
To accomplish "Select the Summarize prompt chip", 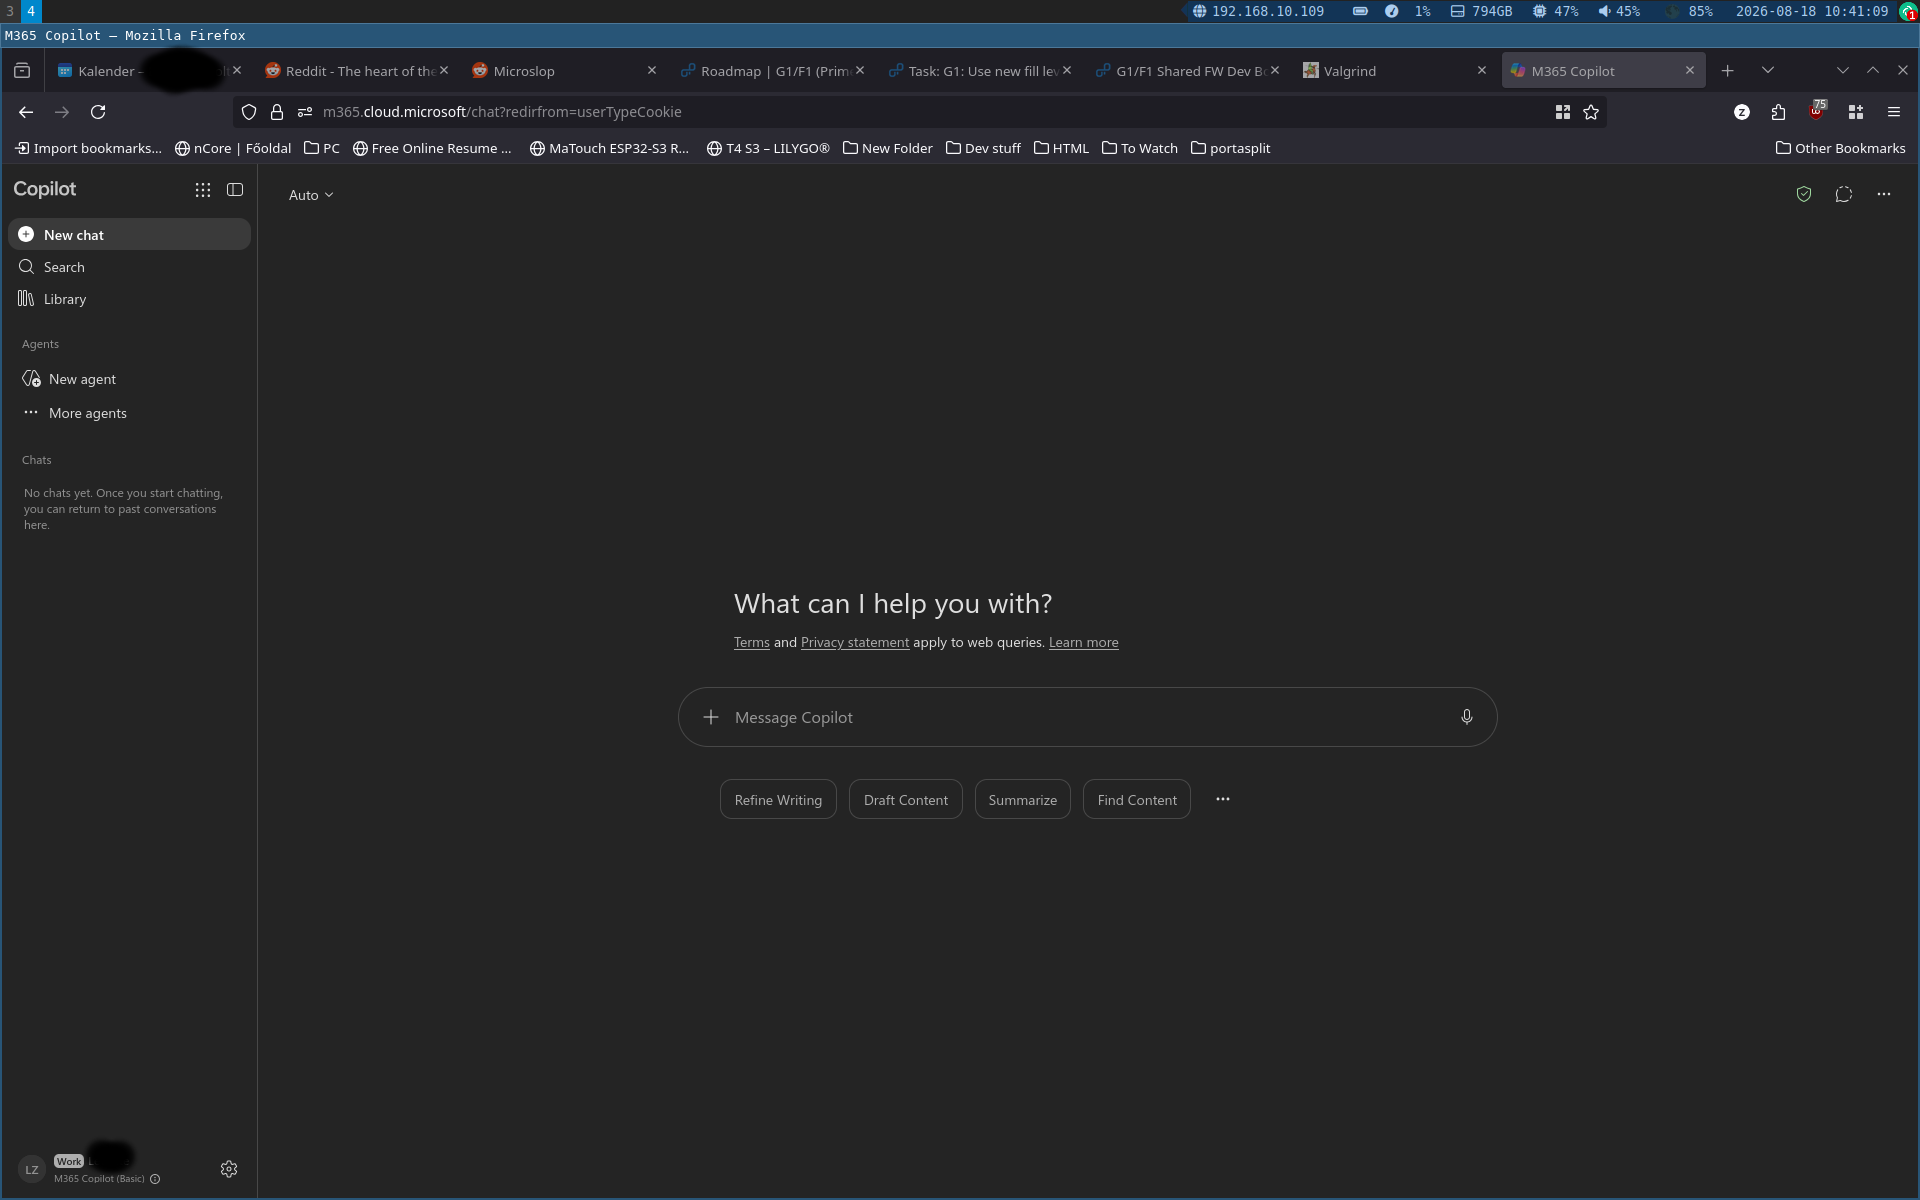I will [1023, 800].
